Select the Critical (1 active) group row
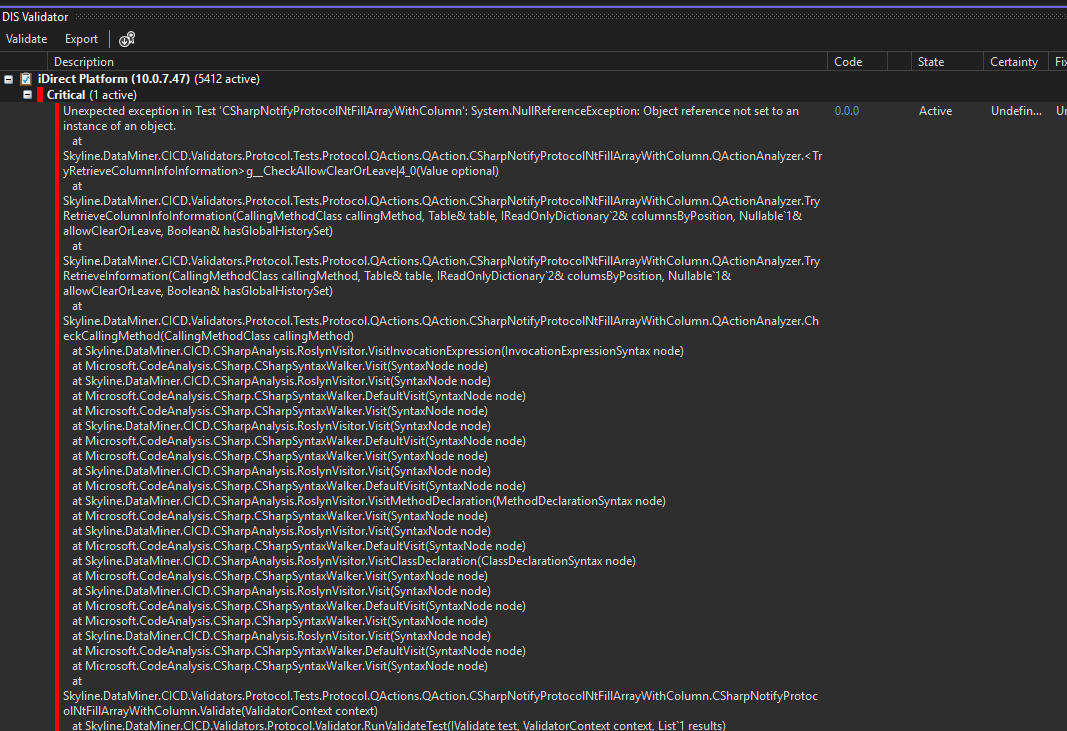The height and width of the screenshot is (731, 1067). [x=92, y=95]
